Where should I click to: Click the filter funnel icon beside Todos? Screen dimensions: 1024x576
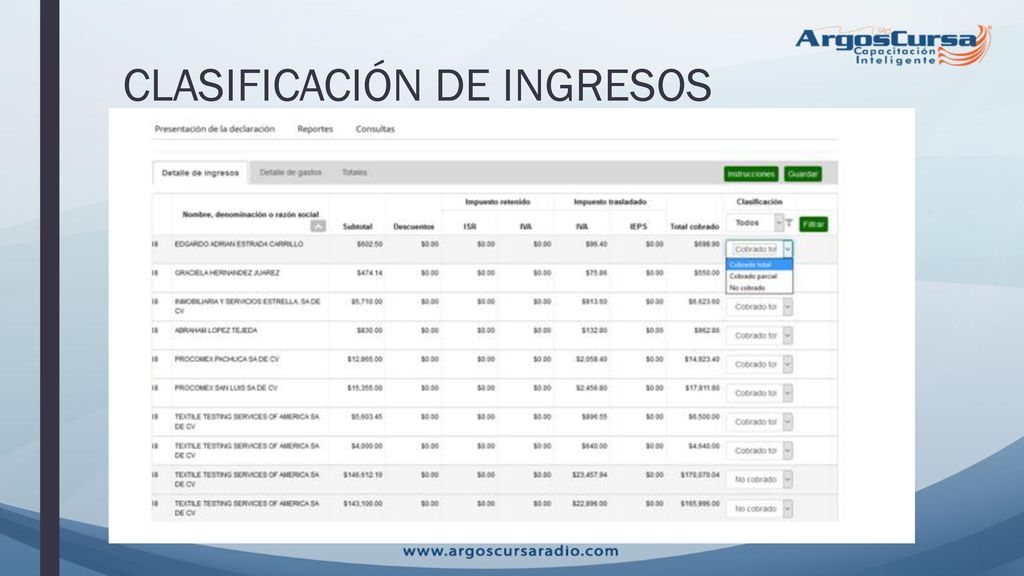789,223
